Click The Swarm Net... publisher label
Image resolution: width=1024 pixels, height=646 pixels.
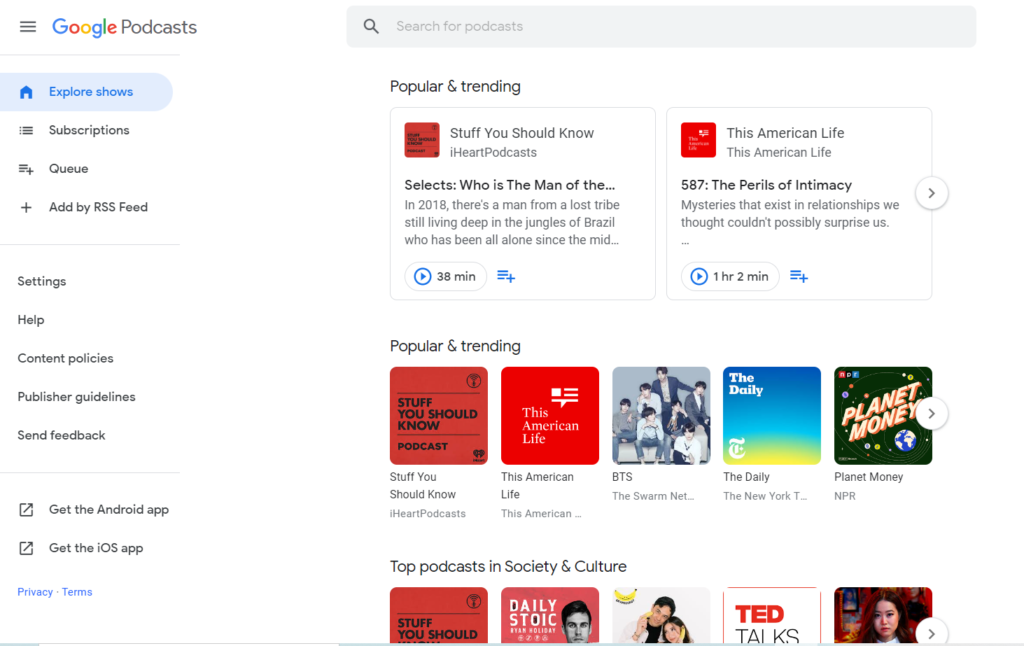pyautogui.click(x=653, y=496)
